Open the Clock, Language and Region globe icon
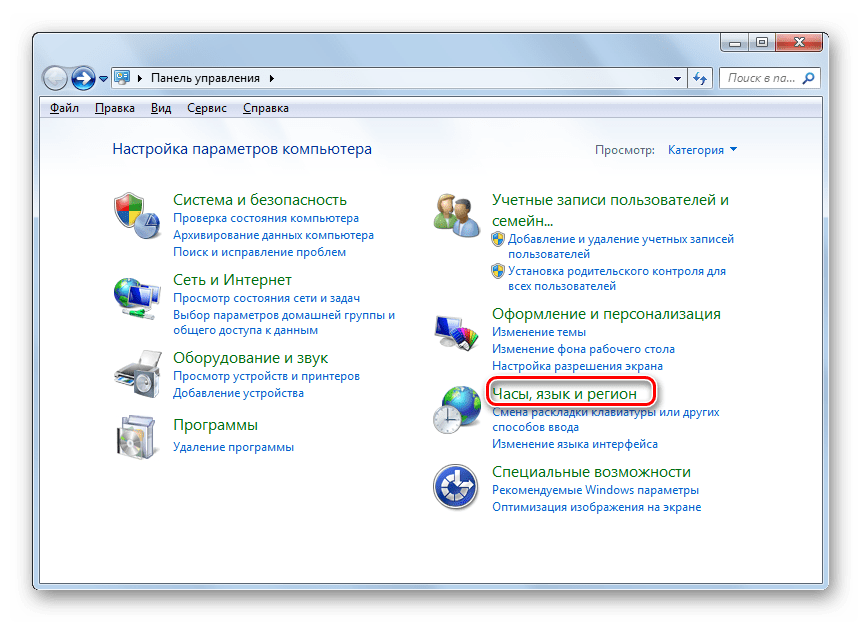This screenshot has width=862, height=623. click(x=456, y=410)
